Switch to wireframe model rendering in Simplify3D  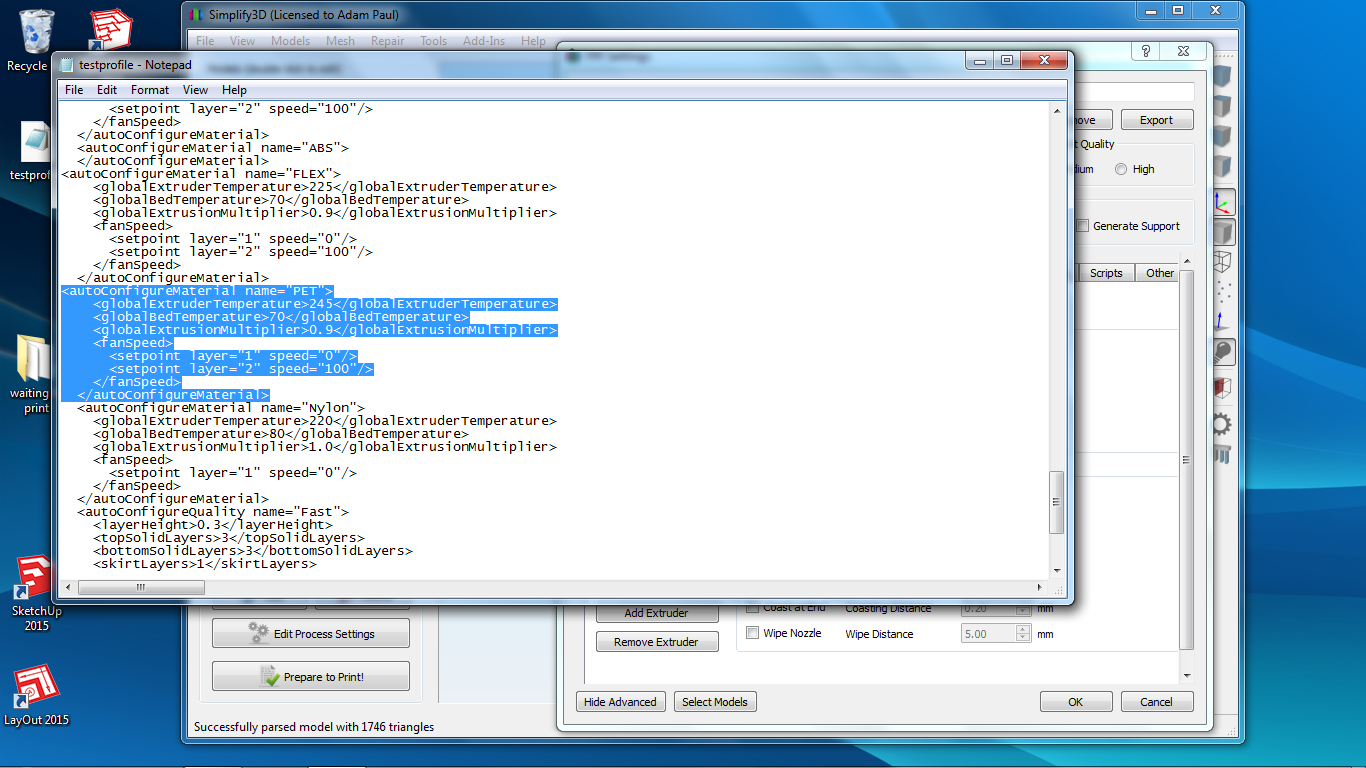tap(1222, 262)
